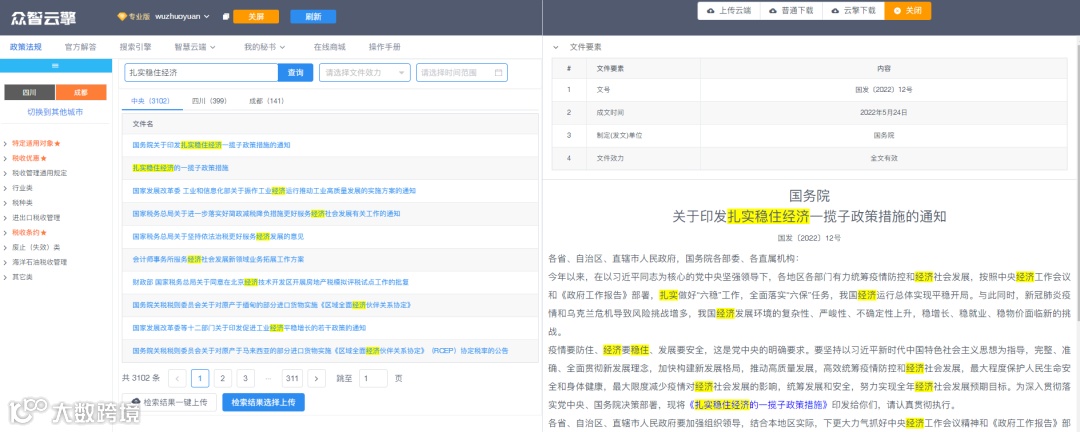Open the 政策法规 menu item
1080x432 pixels.
25,47
